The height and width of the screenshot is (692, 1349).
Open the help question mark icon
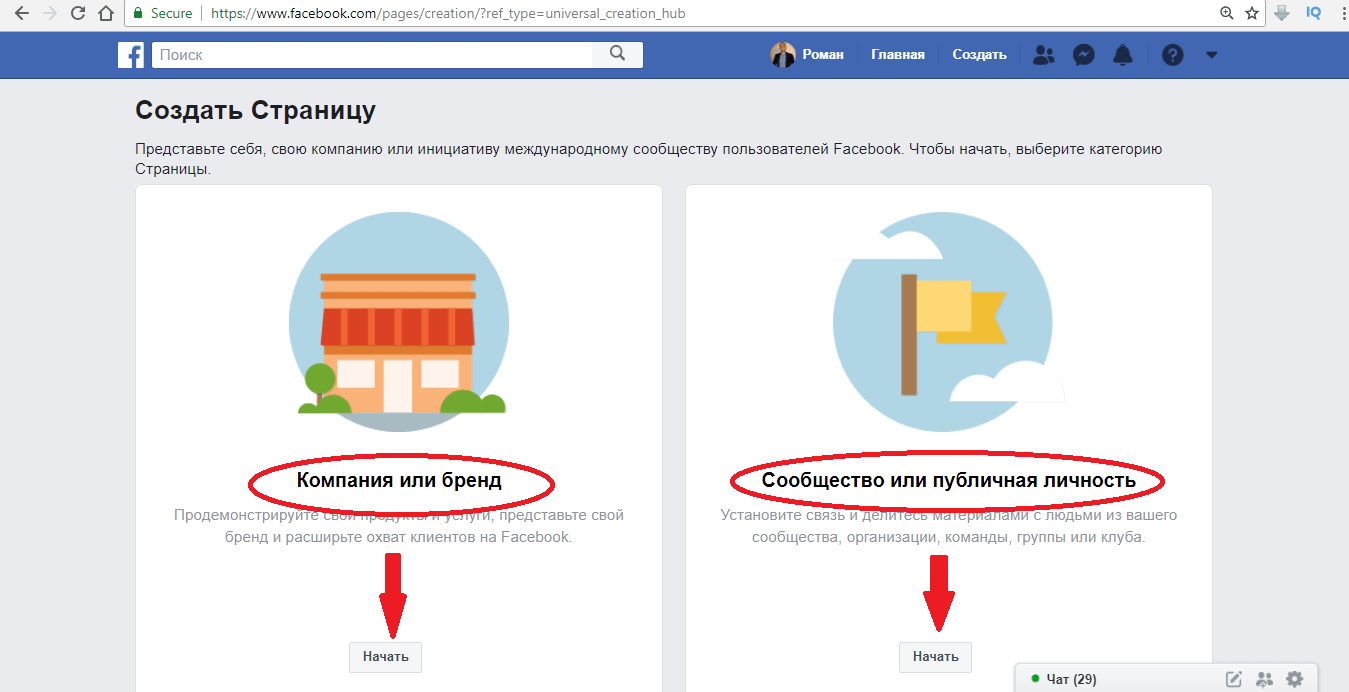[x=1172, y=55]
